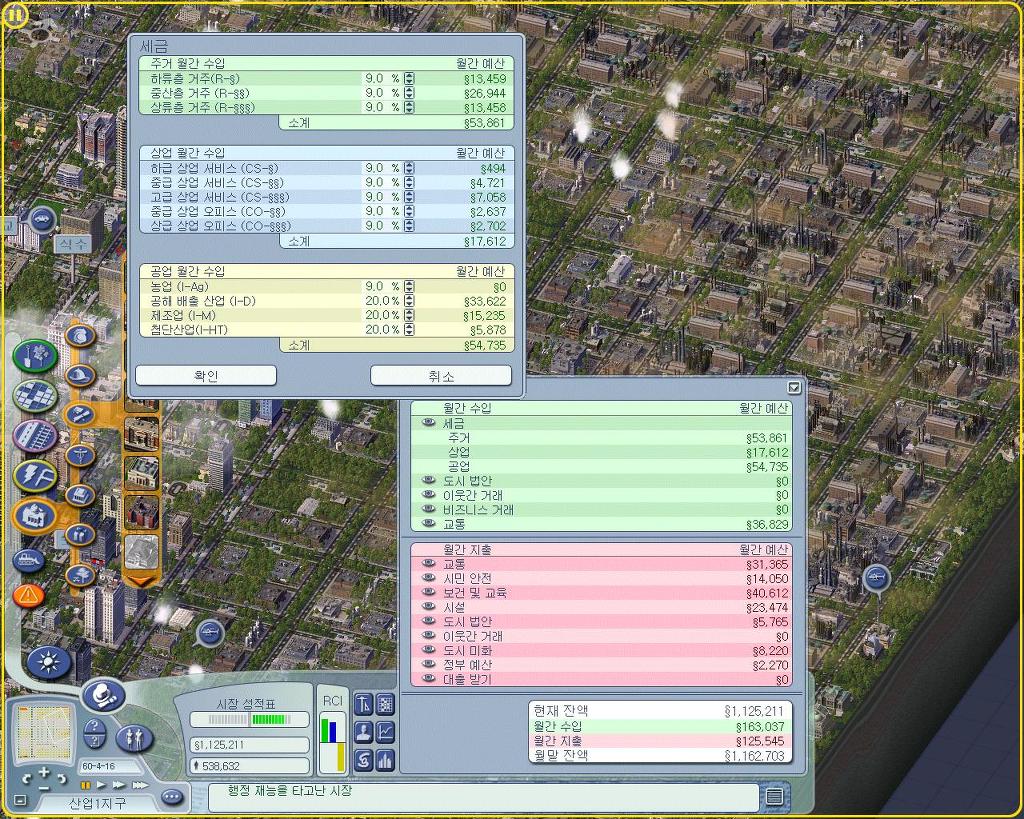Click the eye icon next to 세금
1024x819 pixels.
[429, 424]
